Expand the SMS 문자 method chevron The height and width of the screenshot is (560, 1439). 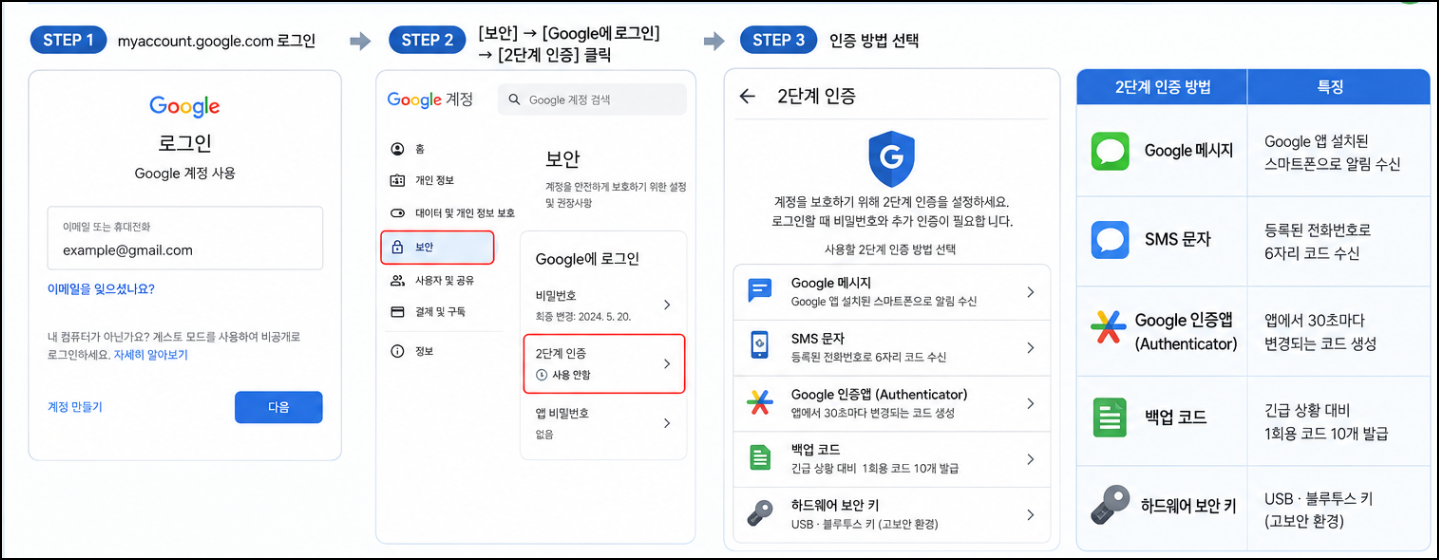coord(1030,348)
